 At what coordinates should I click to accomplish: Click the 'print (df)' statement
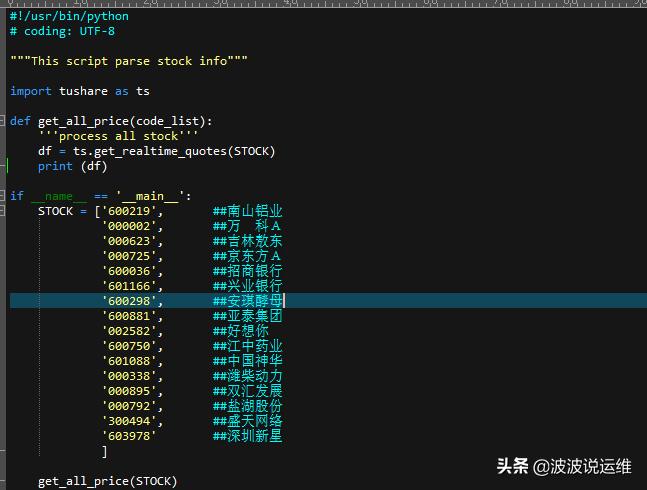click(72, 166)
